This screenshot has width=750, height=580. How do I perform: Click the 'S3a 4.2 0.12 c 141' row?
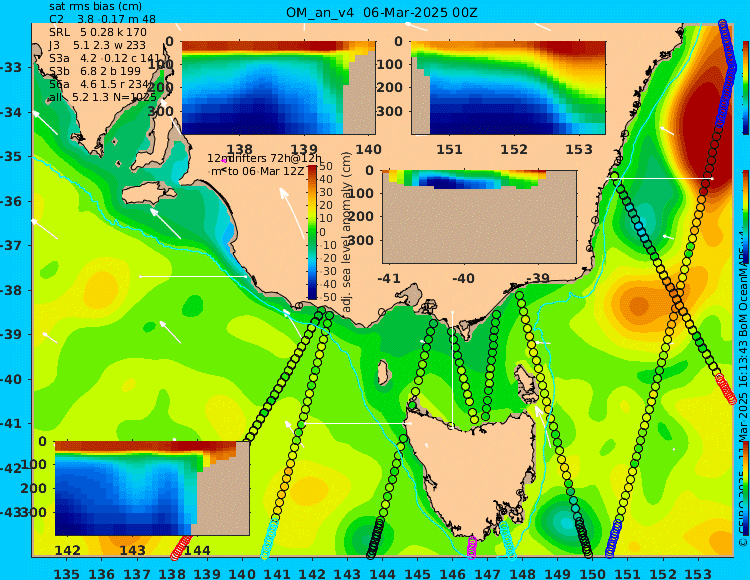tap(104, 58)
